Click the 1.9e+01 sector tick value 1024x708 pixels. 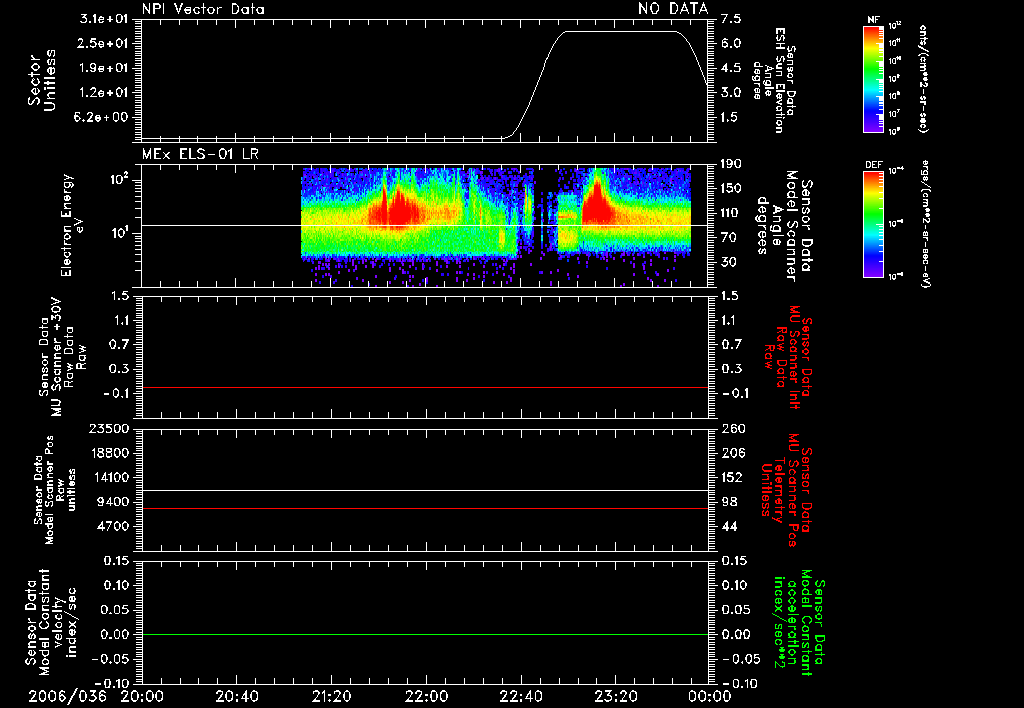[103, 68]
